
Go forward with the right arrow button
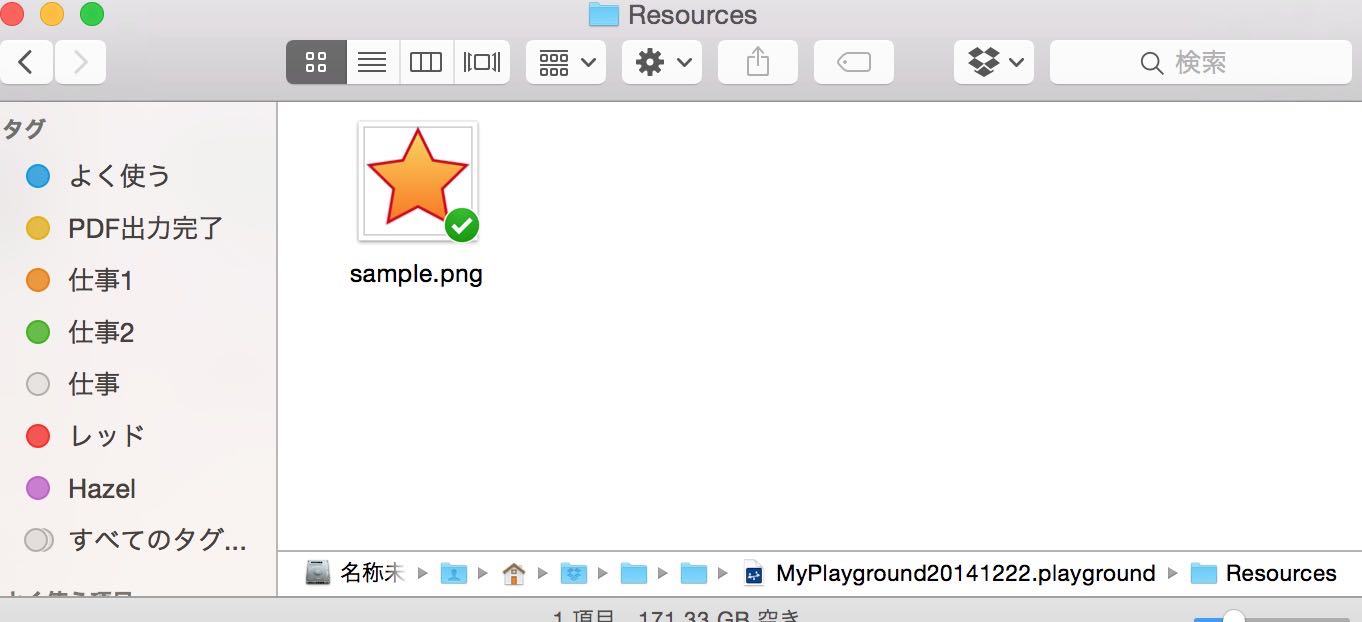pos(80,63)
